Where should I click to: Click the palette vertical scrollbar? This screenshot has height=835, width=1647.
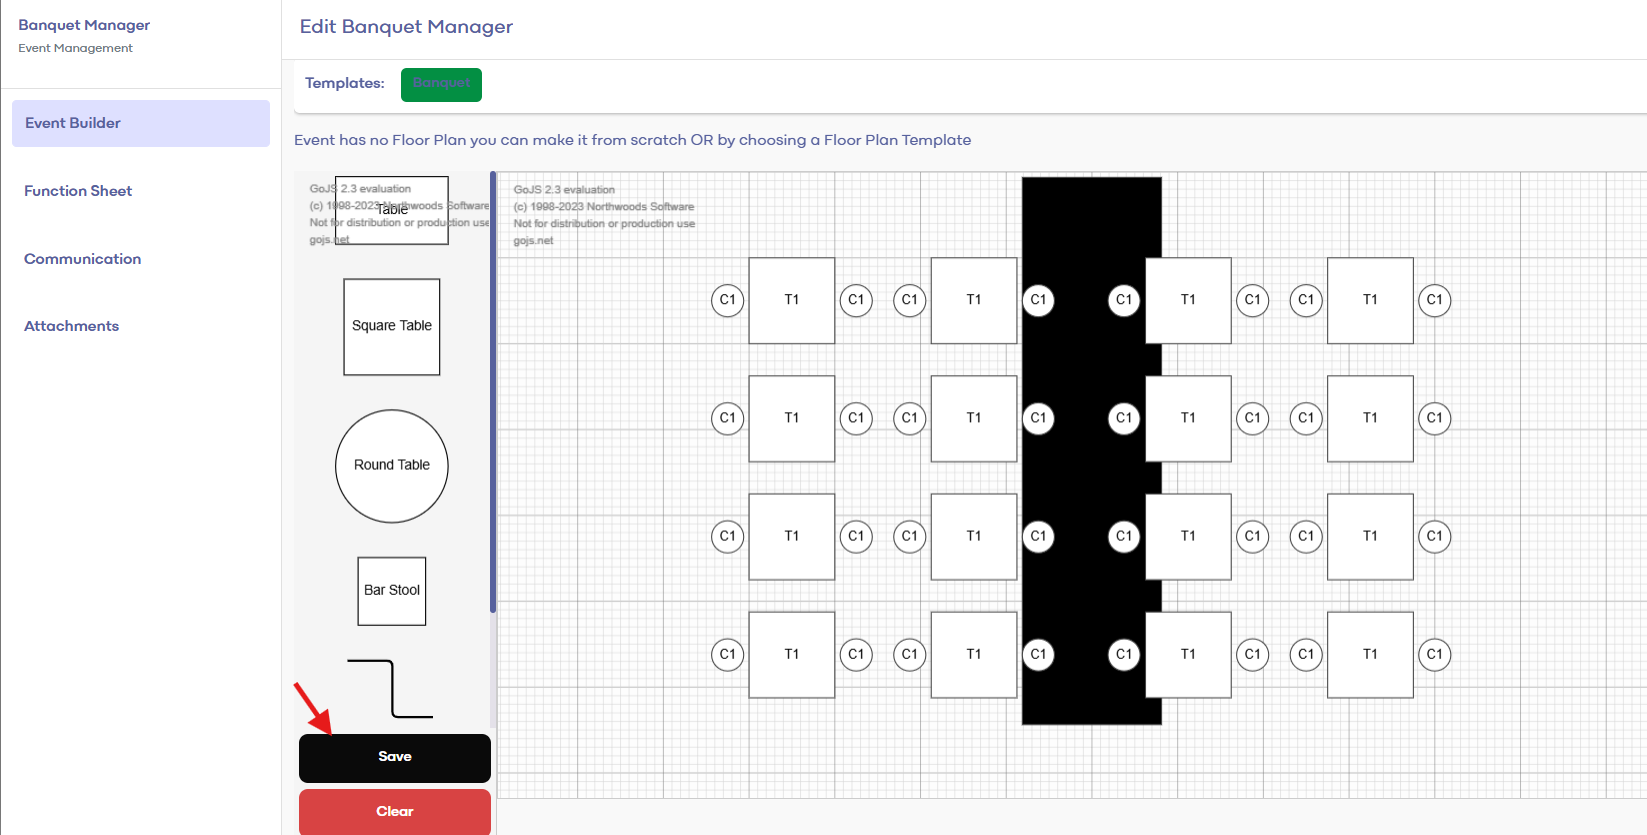pos(493,390)
